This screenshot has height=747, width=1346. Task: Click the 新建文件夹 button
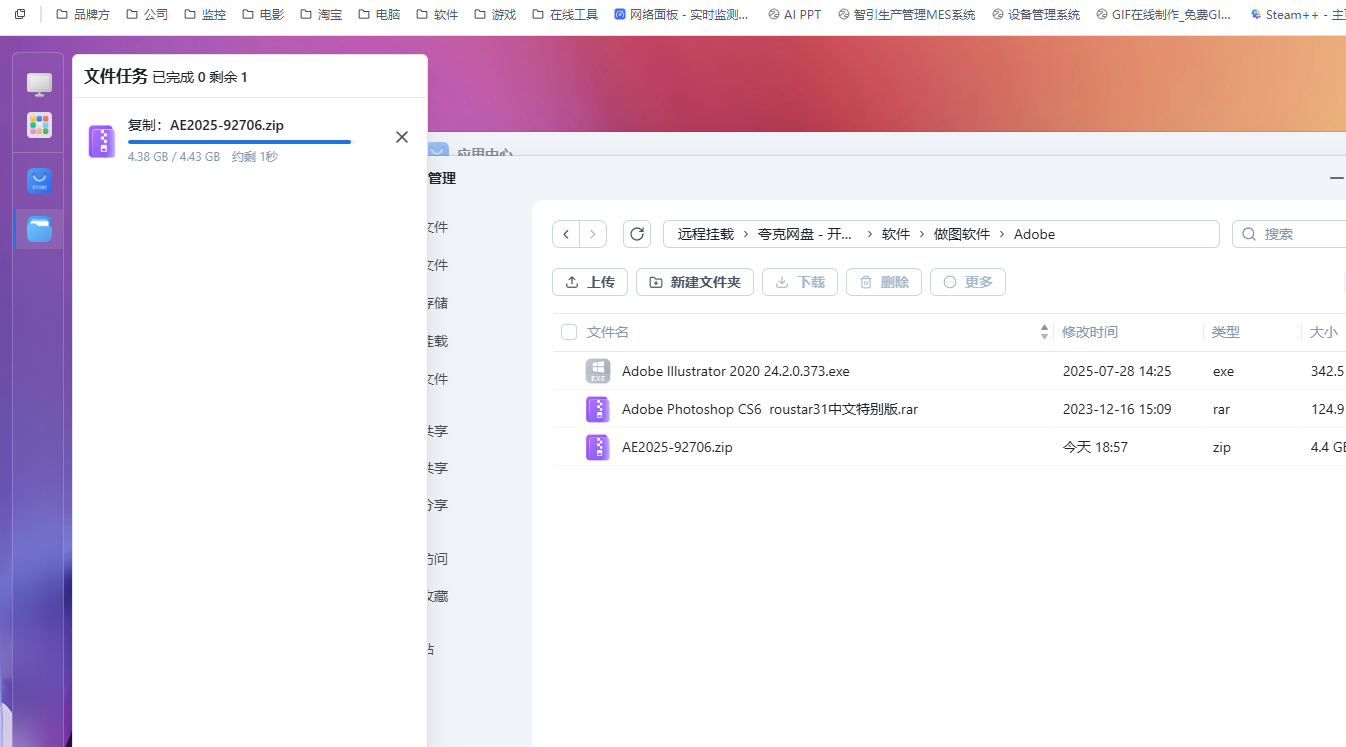point(694,282)
